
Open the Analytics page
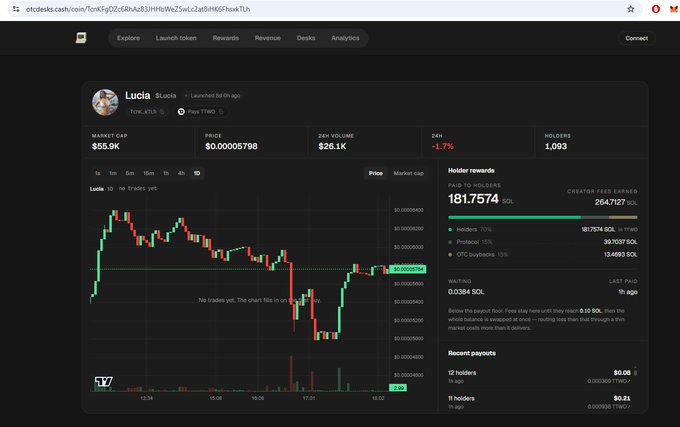[345, 38]
